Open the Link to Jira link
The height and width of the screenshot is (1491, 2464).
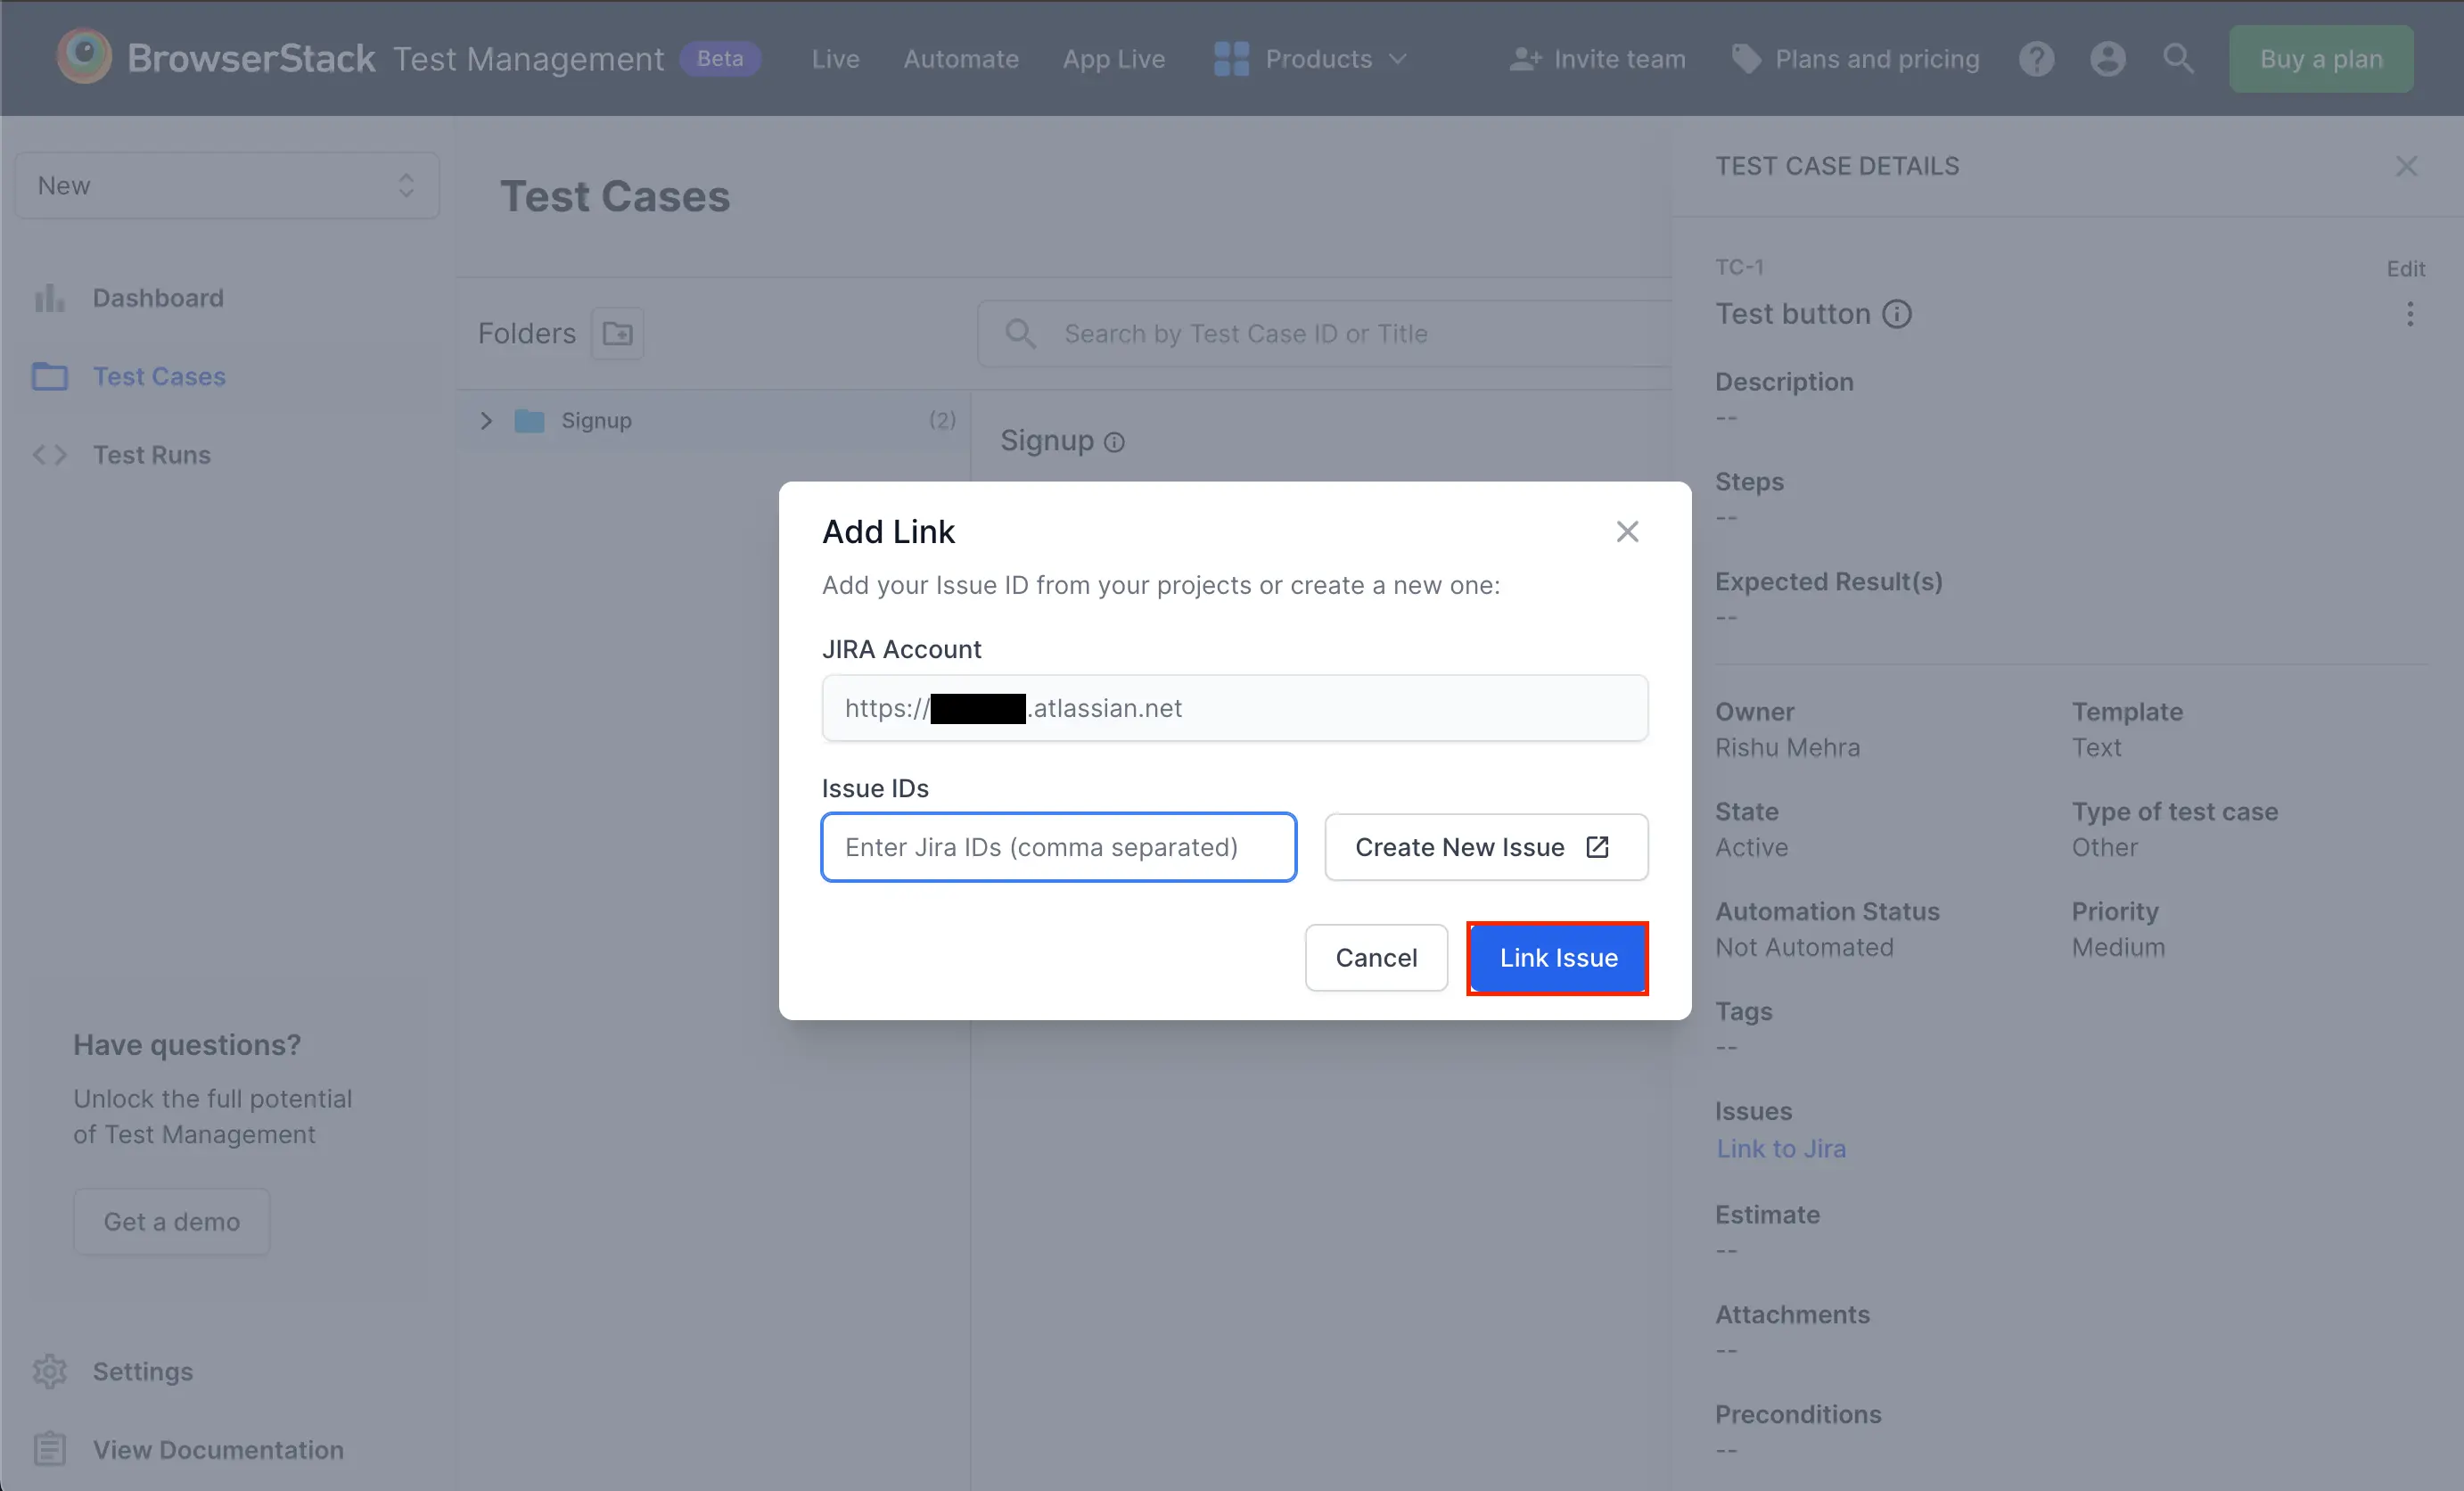1780,1148
